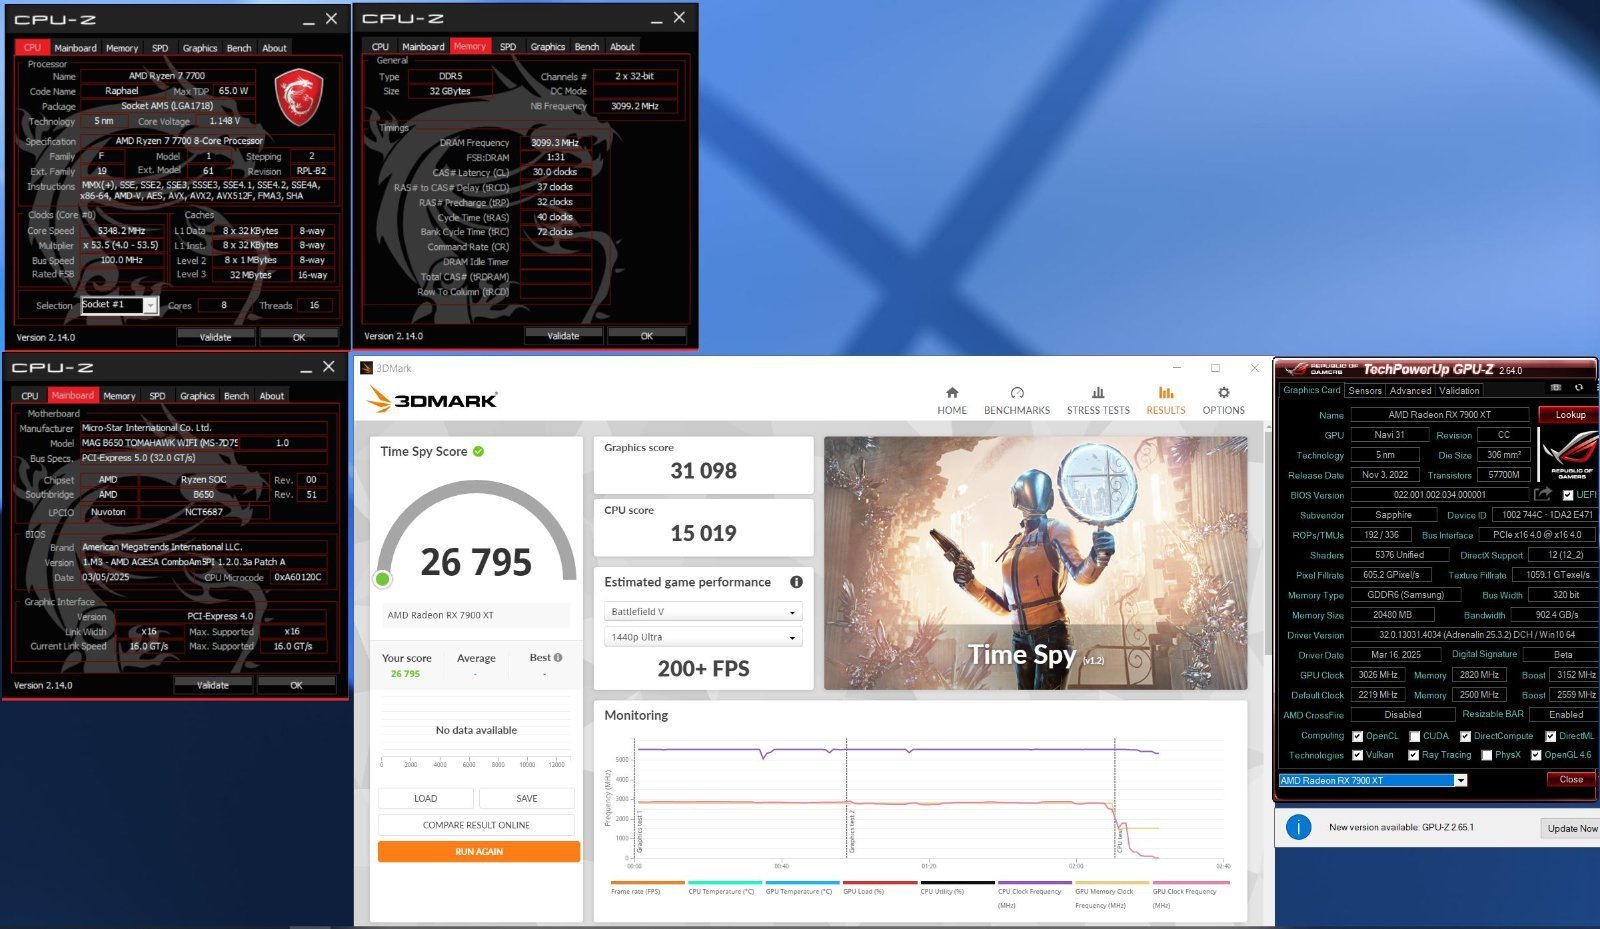
Task: Toggle the Vulkan checkbox
Action: (1357, 755)
